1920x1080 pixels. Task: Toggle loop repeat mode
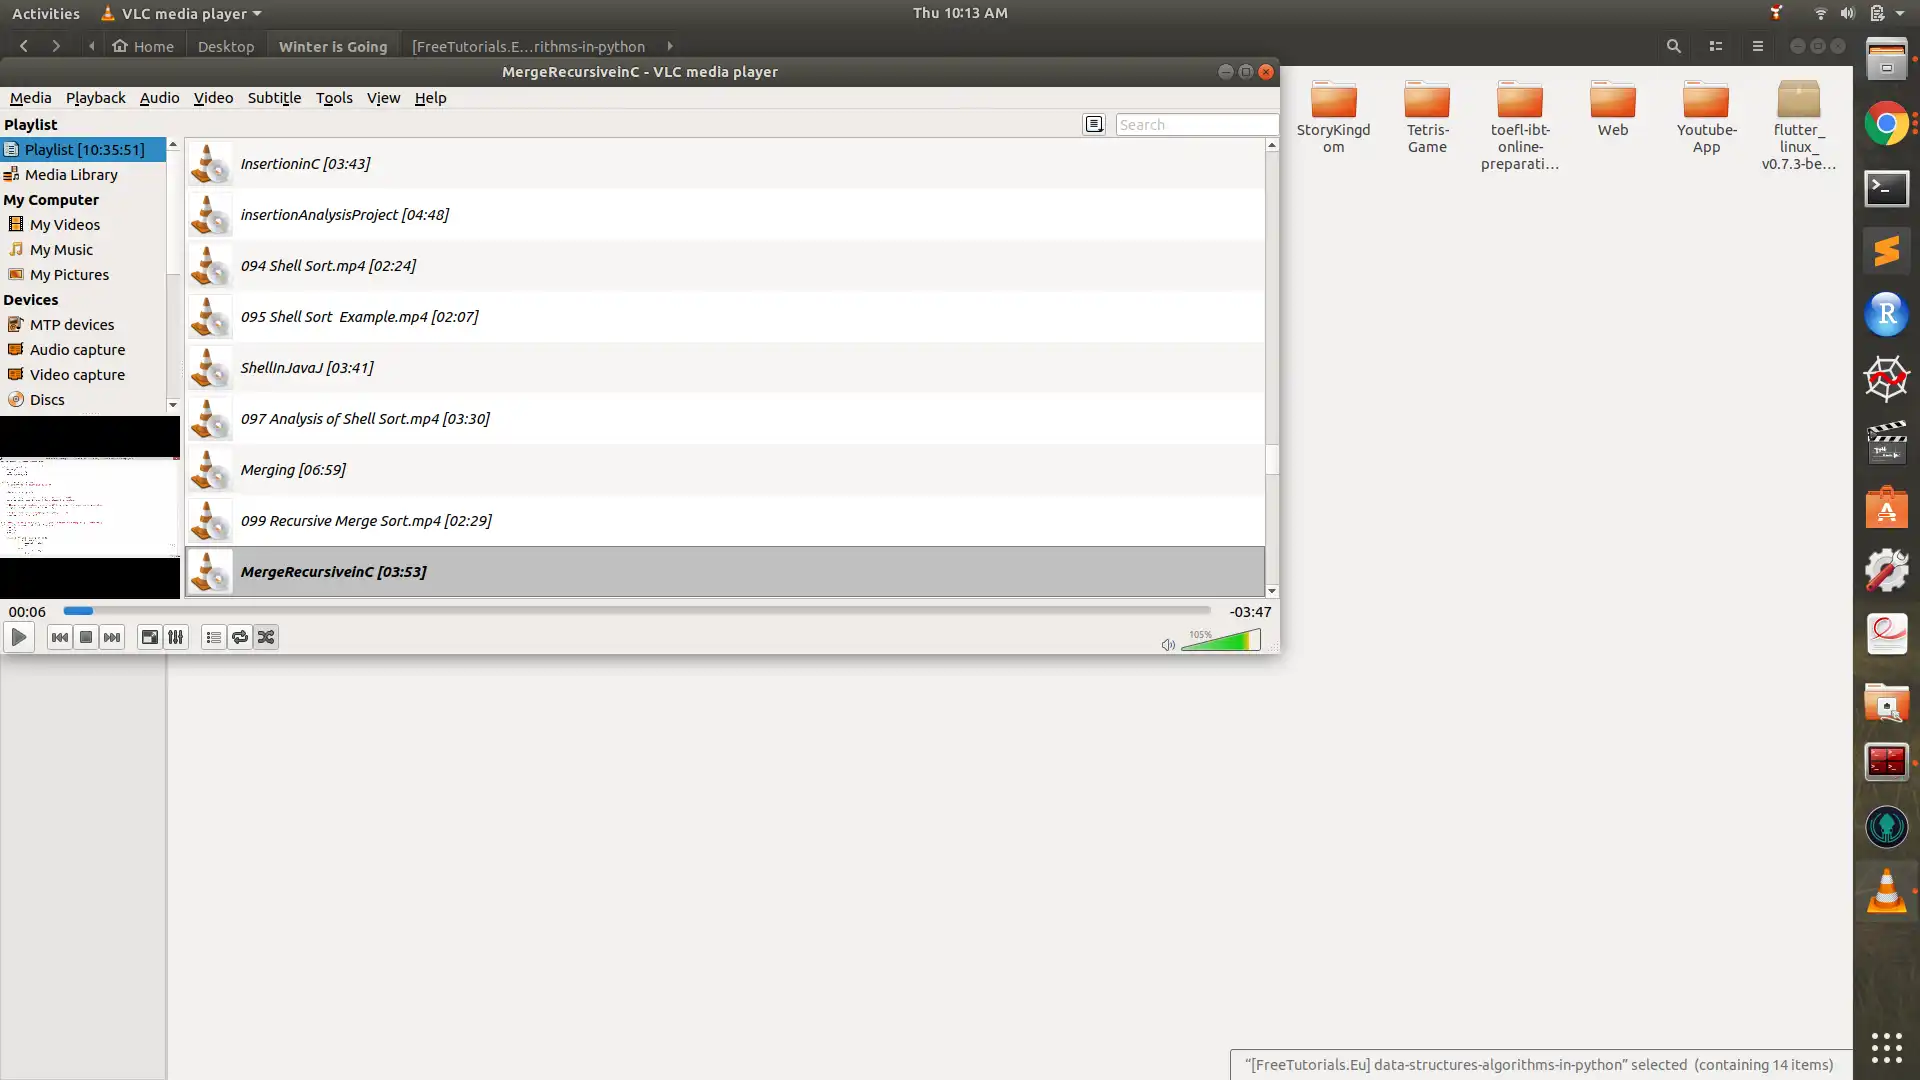coord(240,638)
